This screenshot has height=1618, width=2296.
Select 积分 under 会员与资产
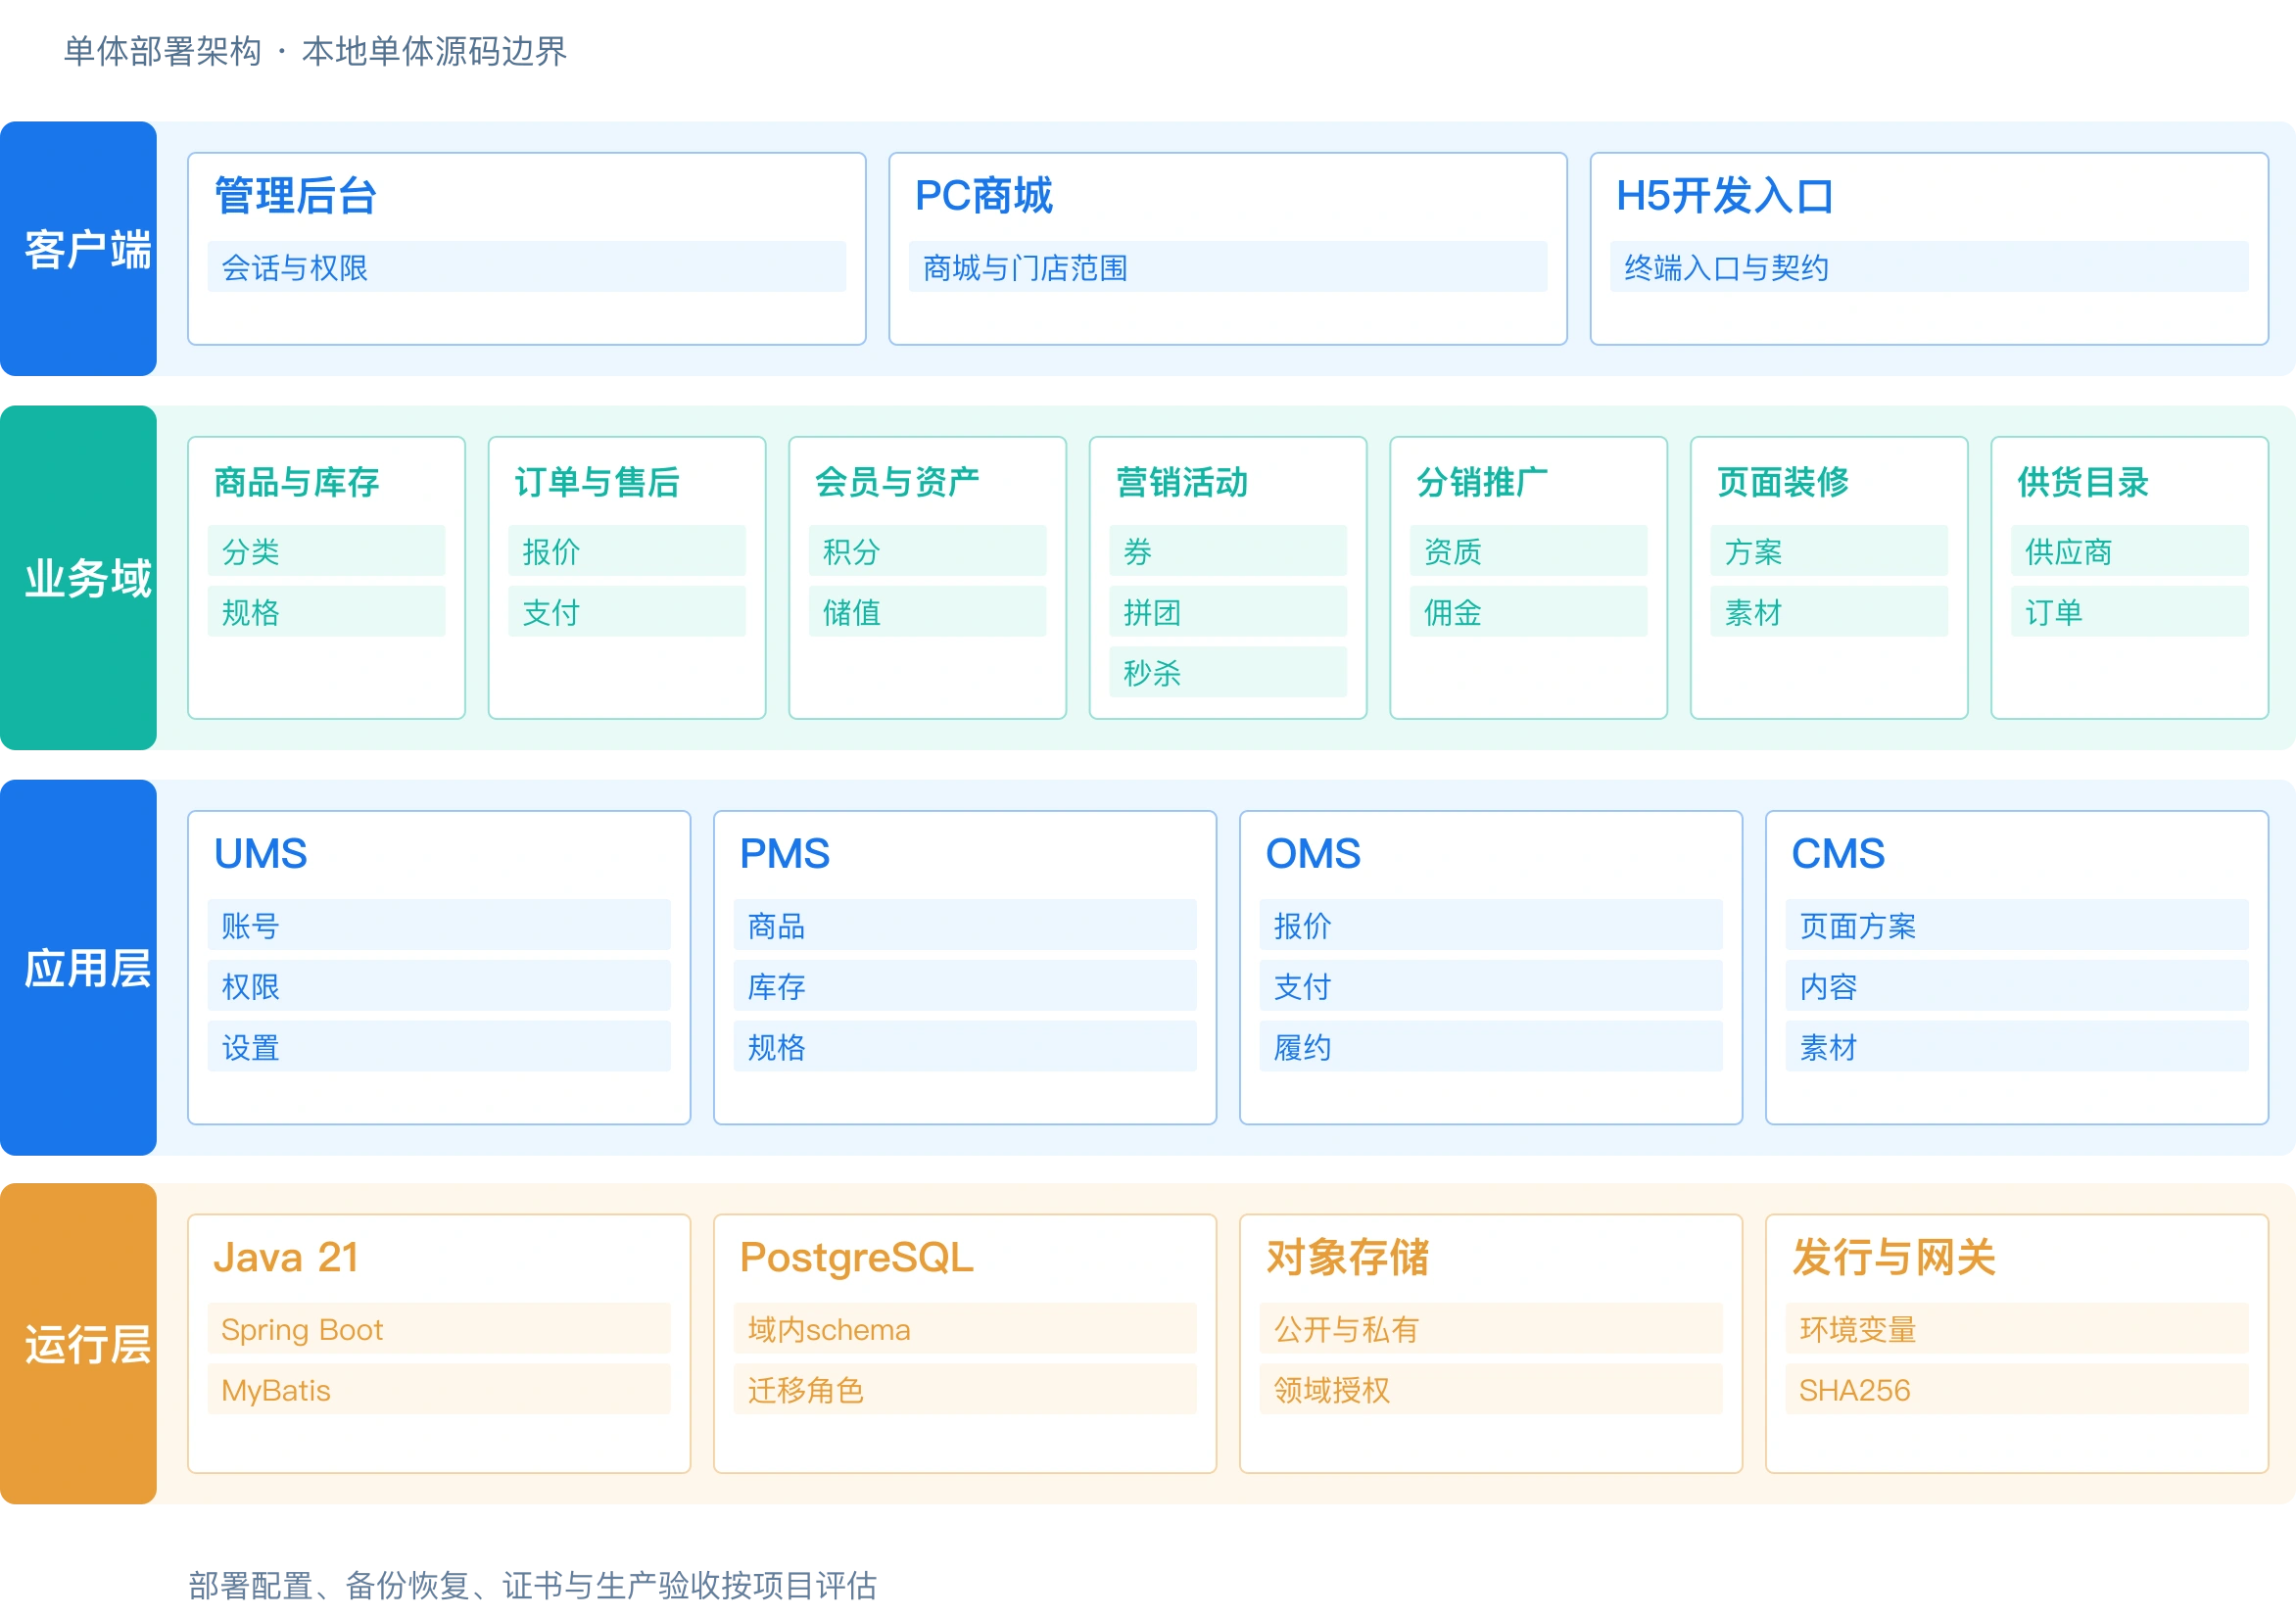pyautogui.click(x=927, y=551)
